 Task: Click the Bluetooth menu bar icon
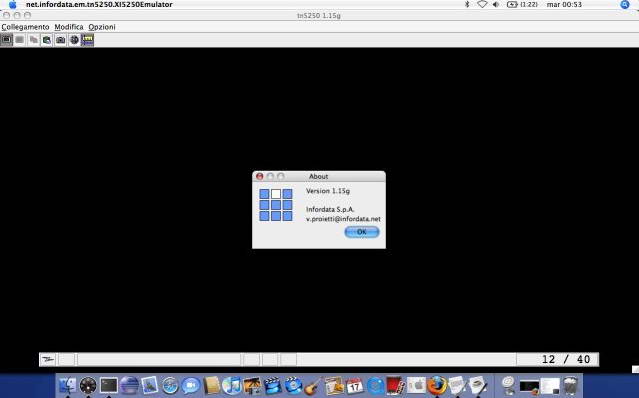467,4
